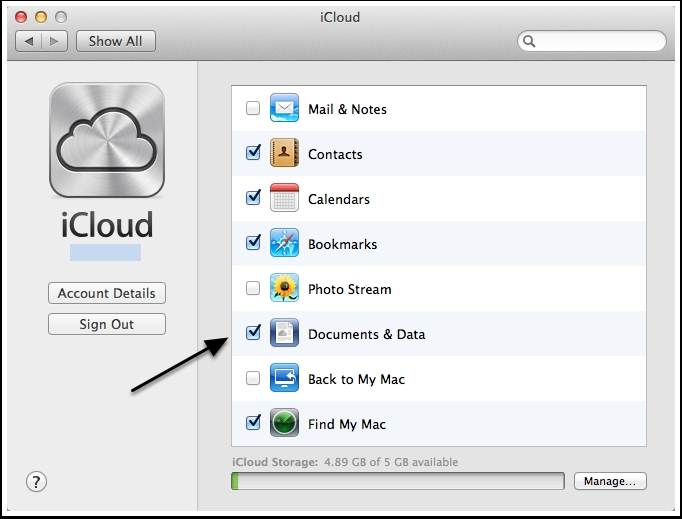Click the '4.89 GB of 5 GB available' text
This screenshot has width=682, height=519.
[391, 462]
